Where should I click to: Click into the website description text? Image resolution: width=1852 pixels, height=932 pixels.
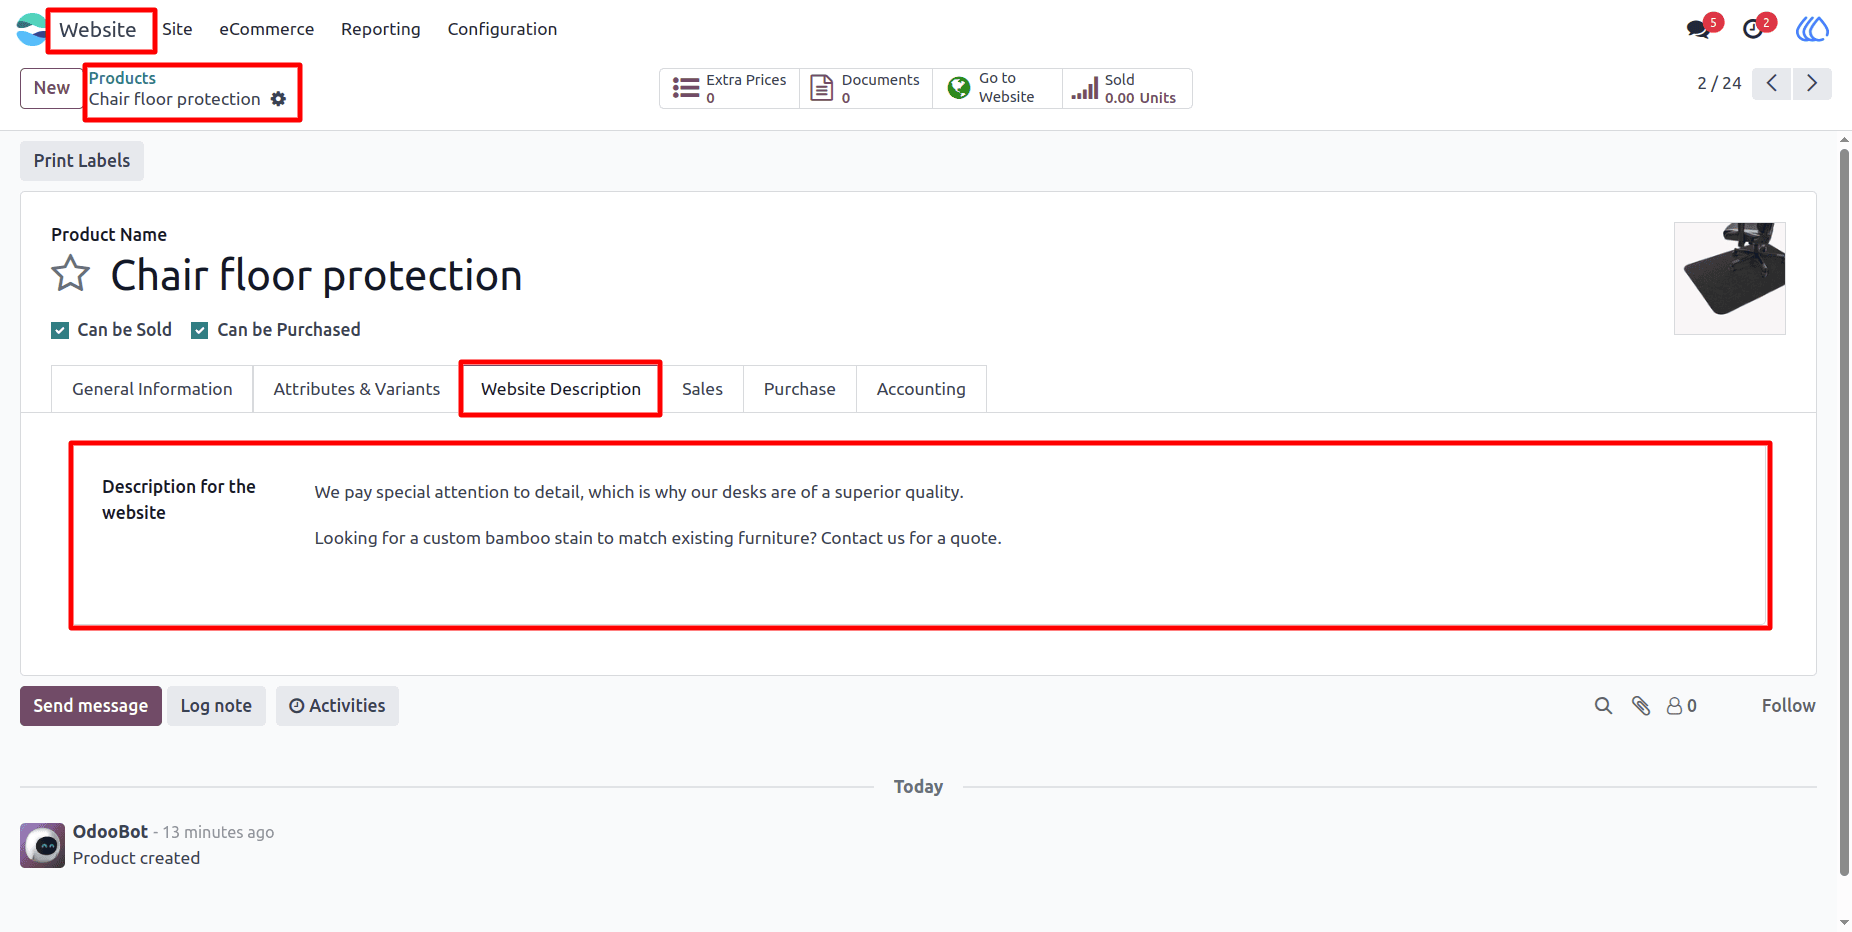(x=658, y=515)
